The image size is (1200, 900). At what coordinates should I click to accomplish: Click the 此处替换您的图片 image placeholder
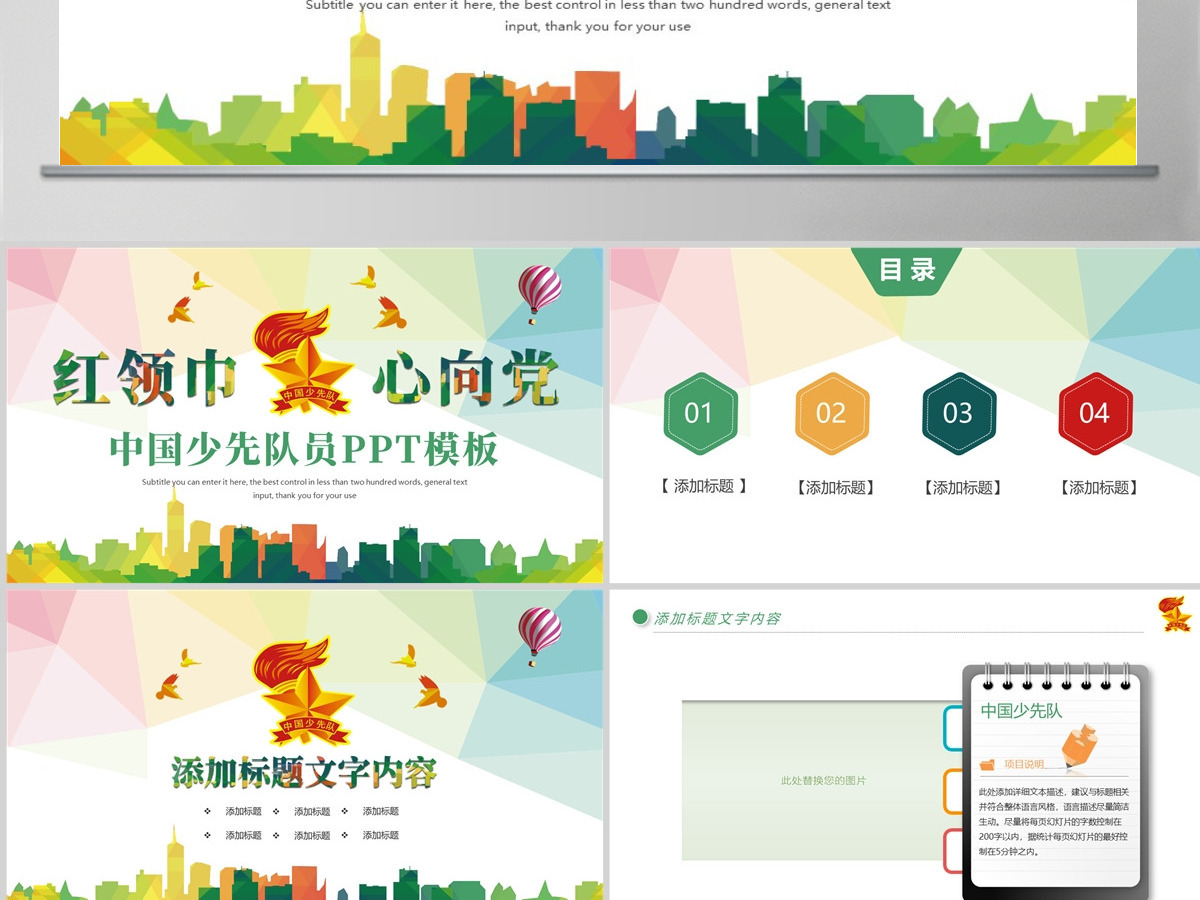pyautogui.click(x=823, y=780)
